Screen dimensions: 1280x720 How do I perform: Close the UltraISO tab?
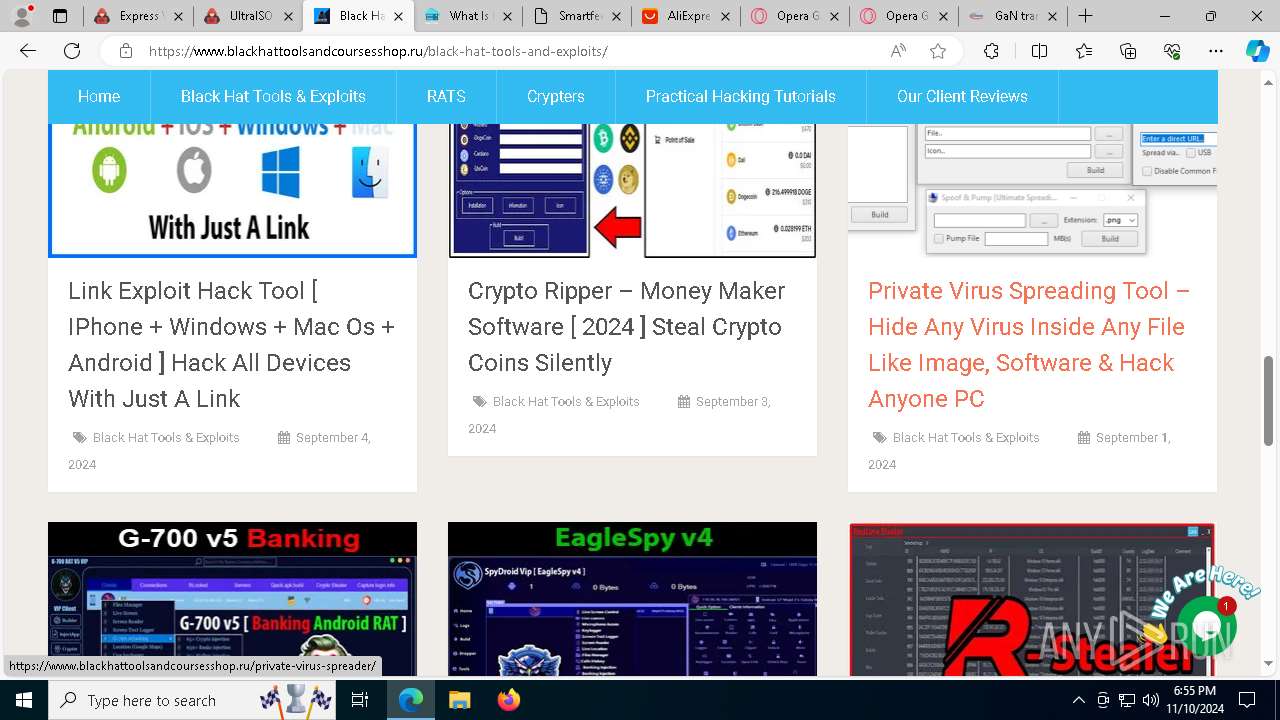point(286,16)
